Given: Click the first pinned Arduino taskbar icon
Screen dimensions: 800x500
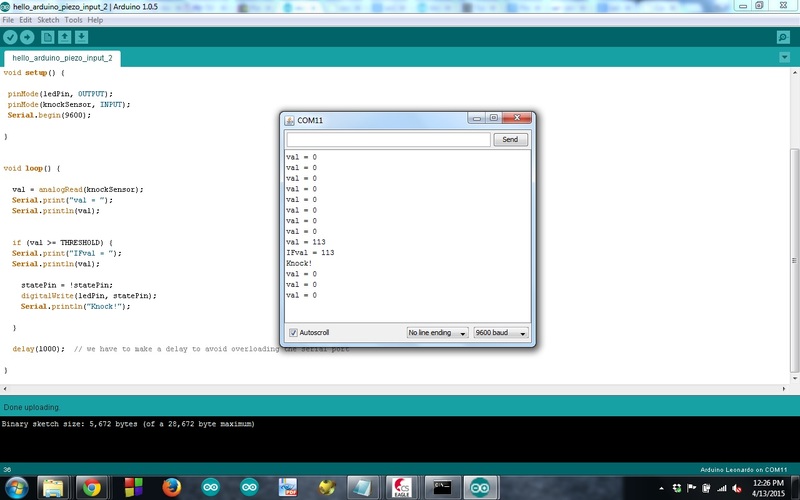Looking at the screenshot, I should point(211,488).
